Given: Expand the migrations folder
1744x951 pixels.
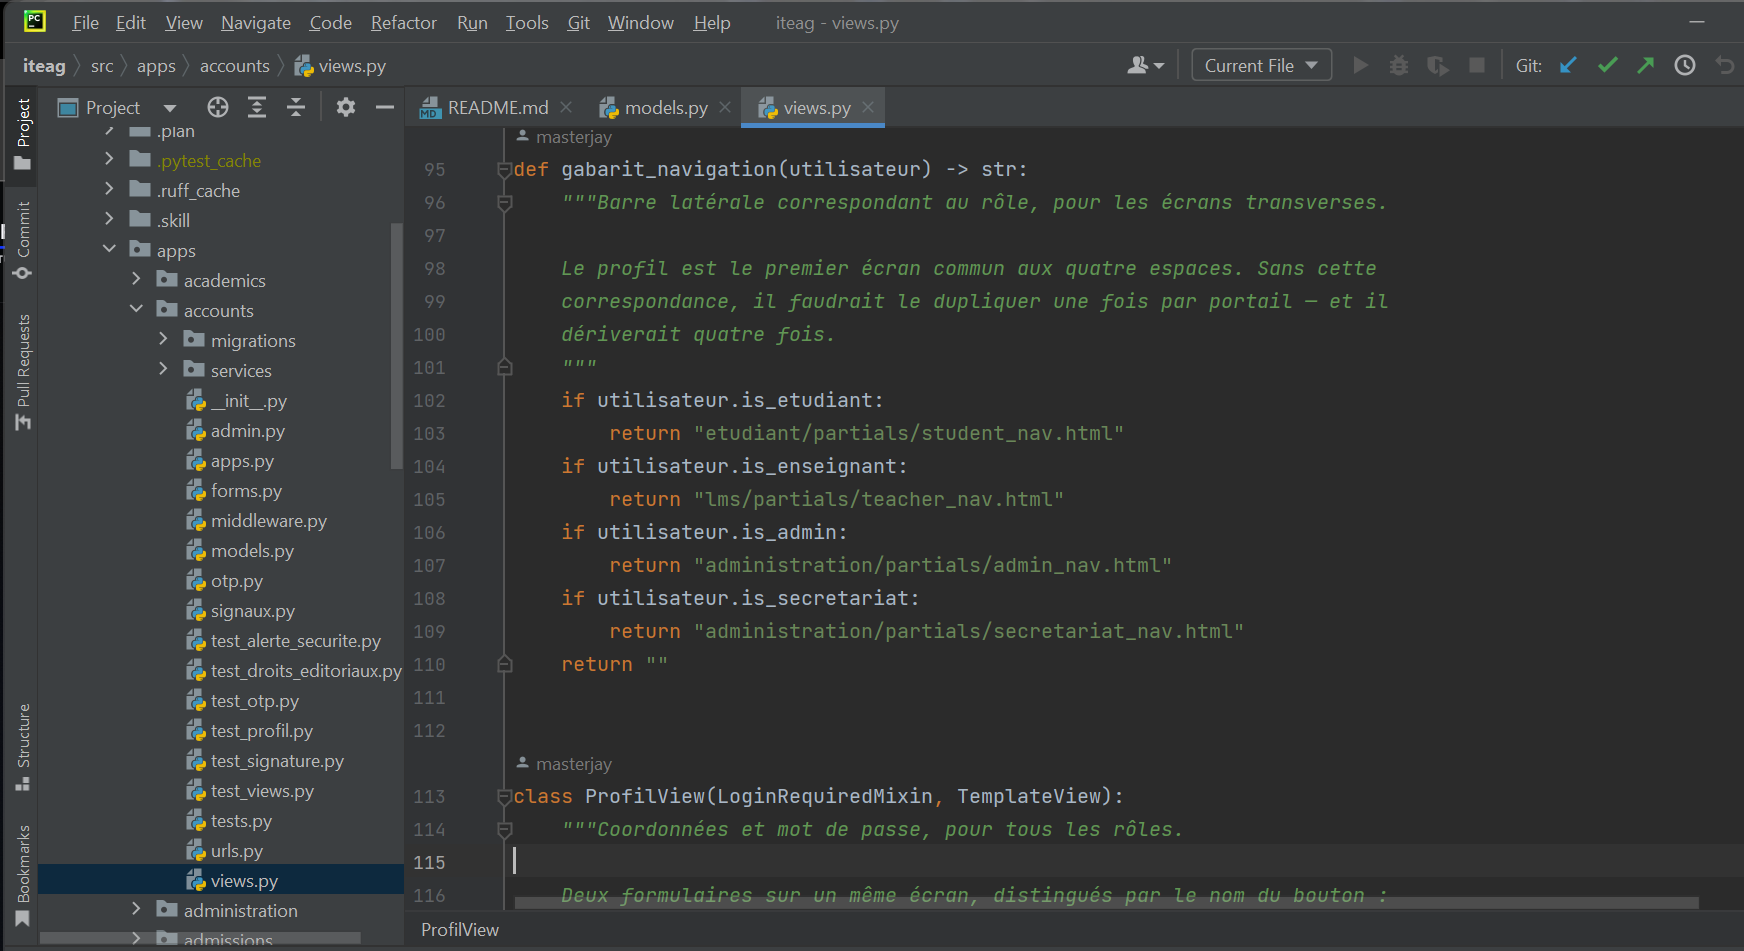Looking at the screenshot, I should coord(163,339).
